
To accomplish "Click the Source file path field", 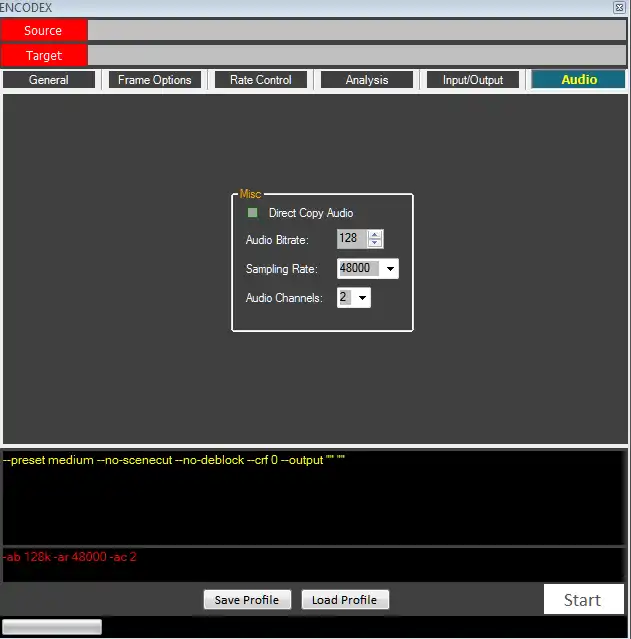I will click(x=357, y=31).
